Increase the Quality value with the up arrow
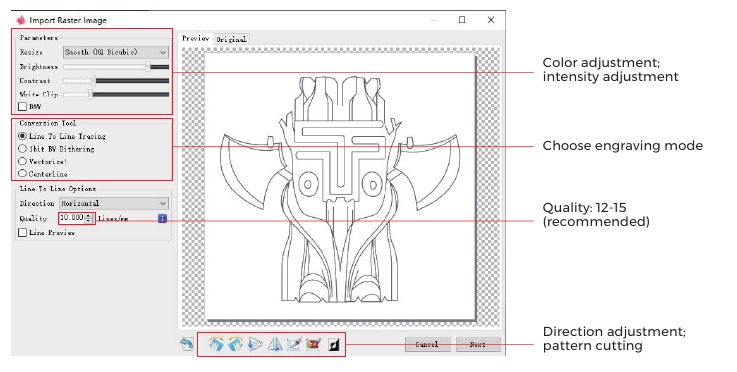This screenshot has width=737, height=372. [x=89, y=215]
